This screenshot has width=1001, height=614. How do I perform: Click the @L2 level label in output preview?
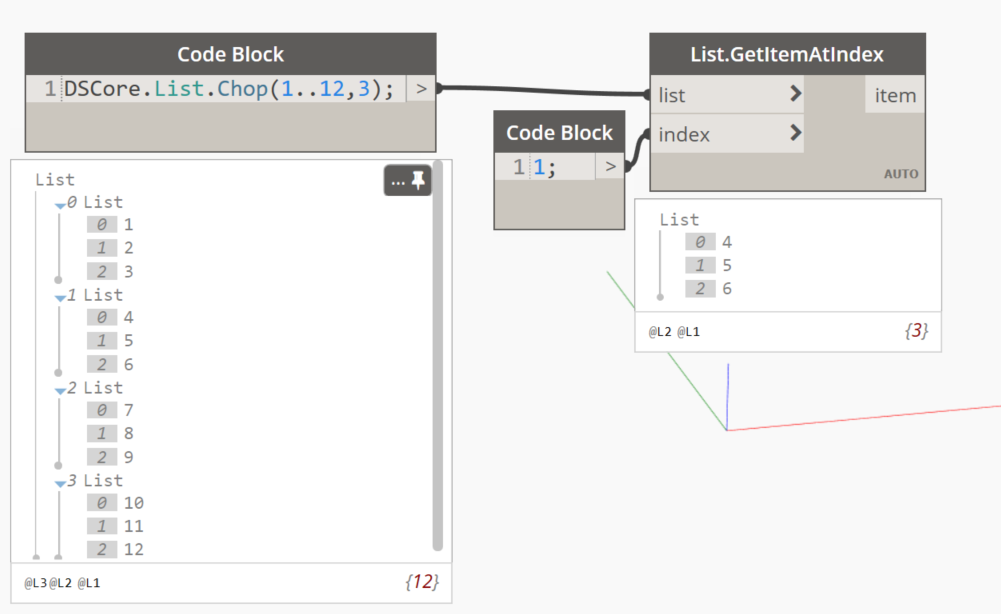[660, 332]
